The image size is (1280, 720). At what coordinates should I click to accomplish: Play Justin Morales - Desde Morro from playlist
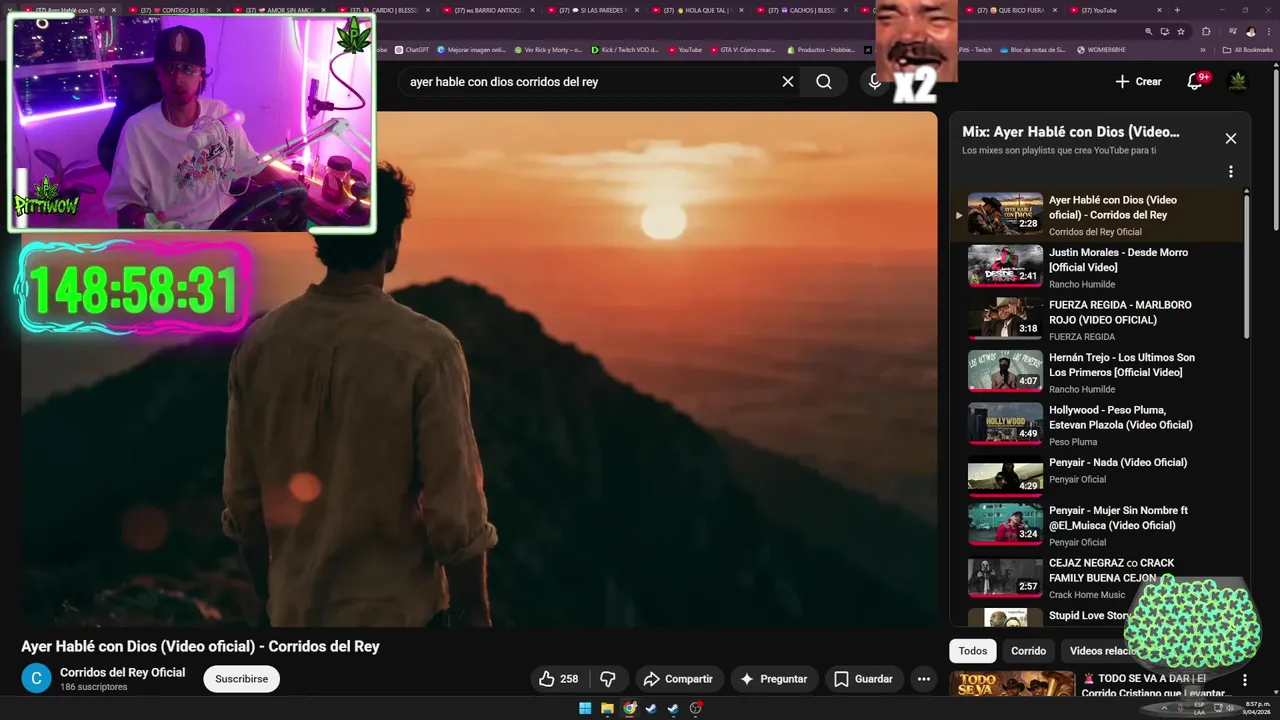pos(1100,267)
